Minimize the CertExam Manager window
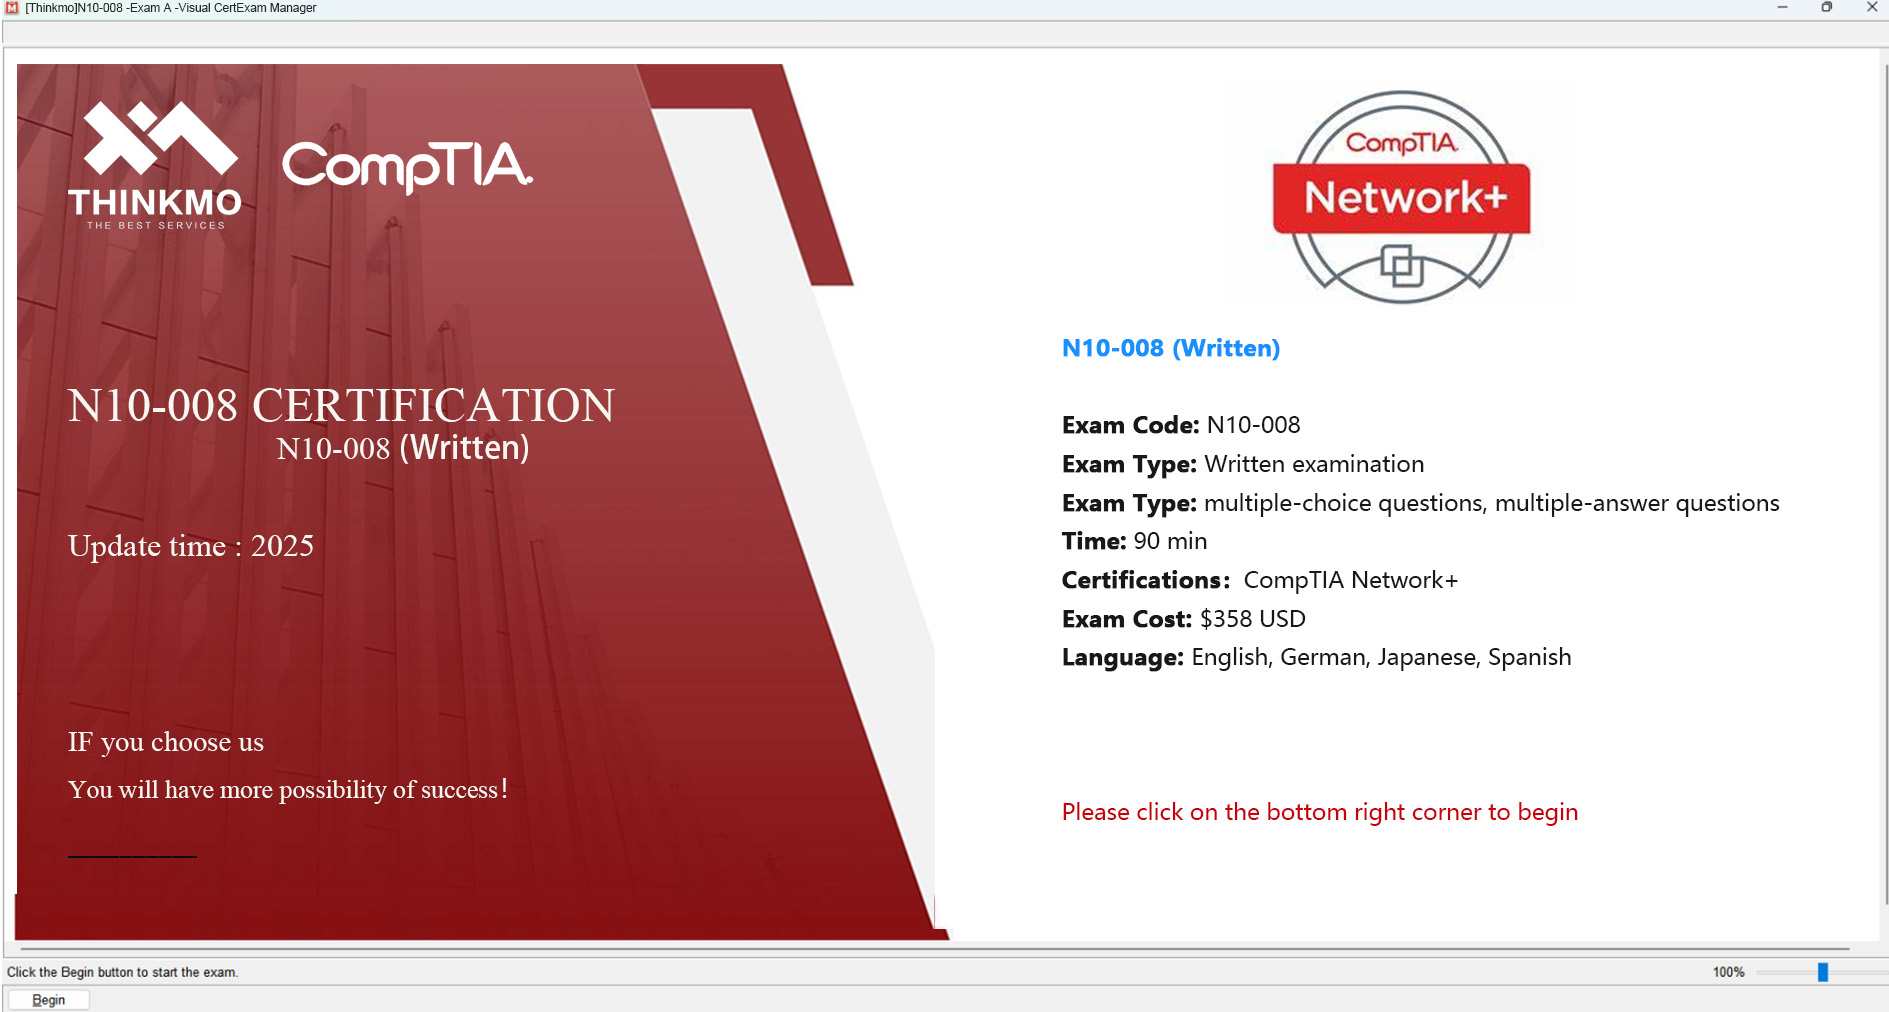Image resolution: width=1889 pixels, height=1012 pixels. click(x=1782, y=8)
